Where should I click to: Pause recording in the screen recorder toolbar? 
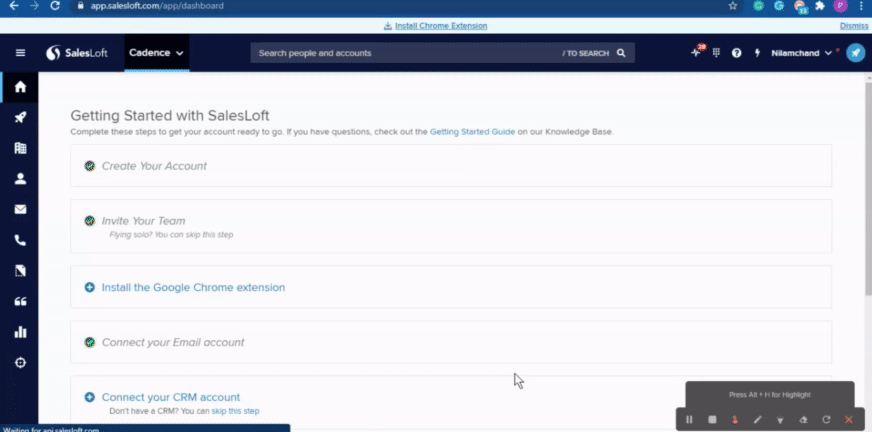pyautogui.click(x=689, y=420)
